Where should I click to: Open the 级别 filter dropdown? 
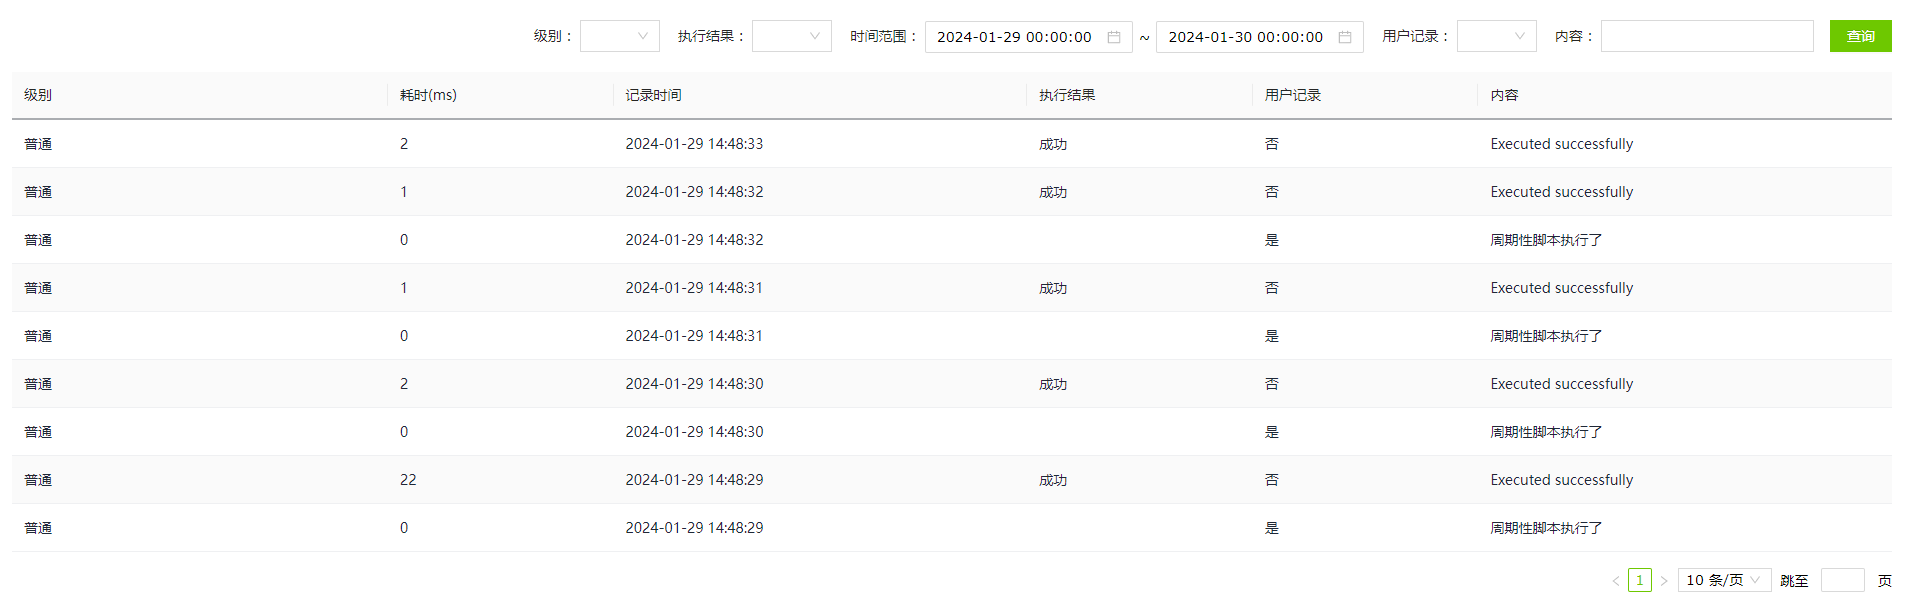click(x=619, y=36)
